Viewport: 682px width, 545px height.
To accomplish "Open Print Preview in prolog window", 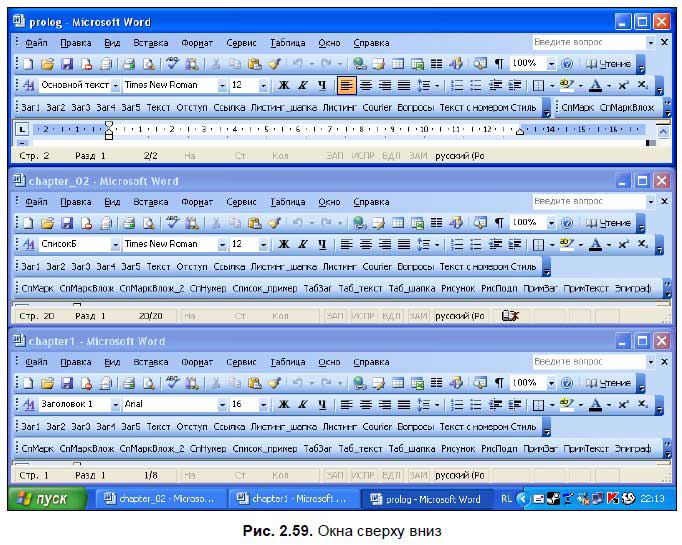I will [149, 64].
